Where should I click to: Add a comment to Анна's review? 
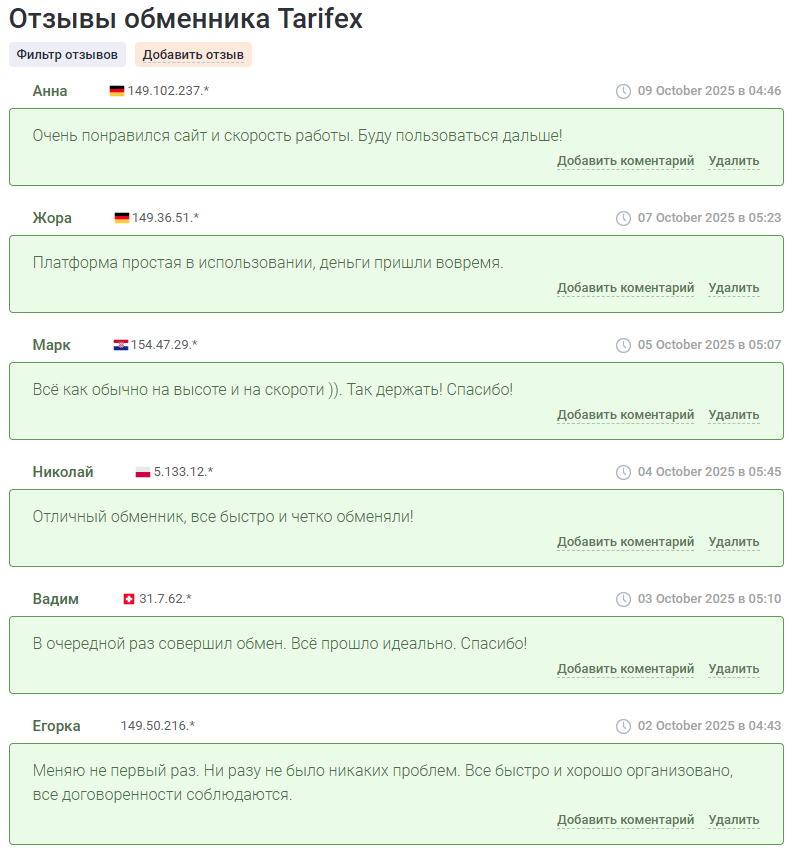(x=625, y=161)
